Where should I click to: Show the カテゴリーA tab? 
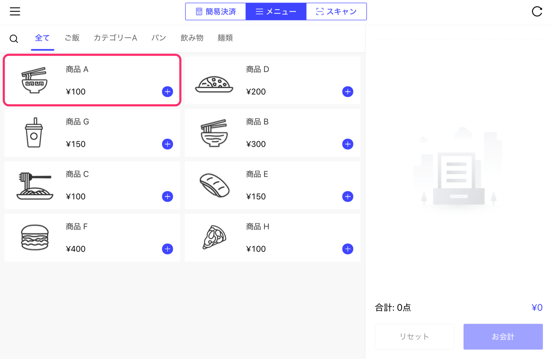tap(115, 38)
